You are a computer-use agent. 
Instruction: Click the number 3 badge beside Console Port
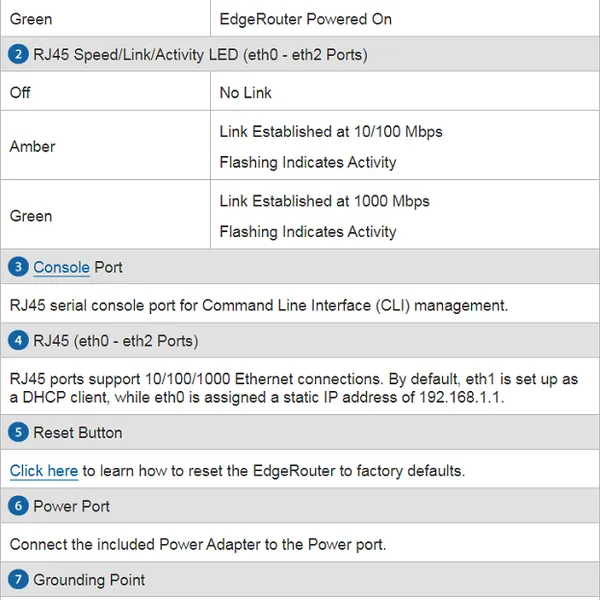19,268
